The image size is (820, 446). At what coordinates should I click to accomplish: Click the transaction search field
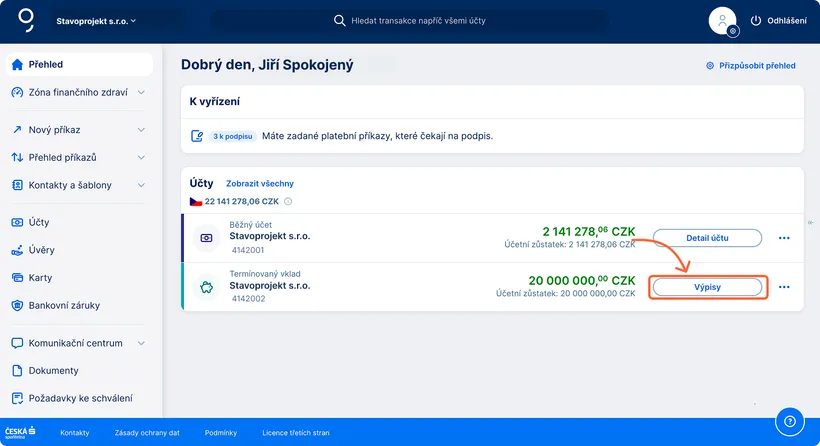(409, 21)
